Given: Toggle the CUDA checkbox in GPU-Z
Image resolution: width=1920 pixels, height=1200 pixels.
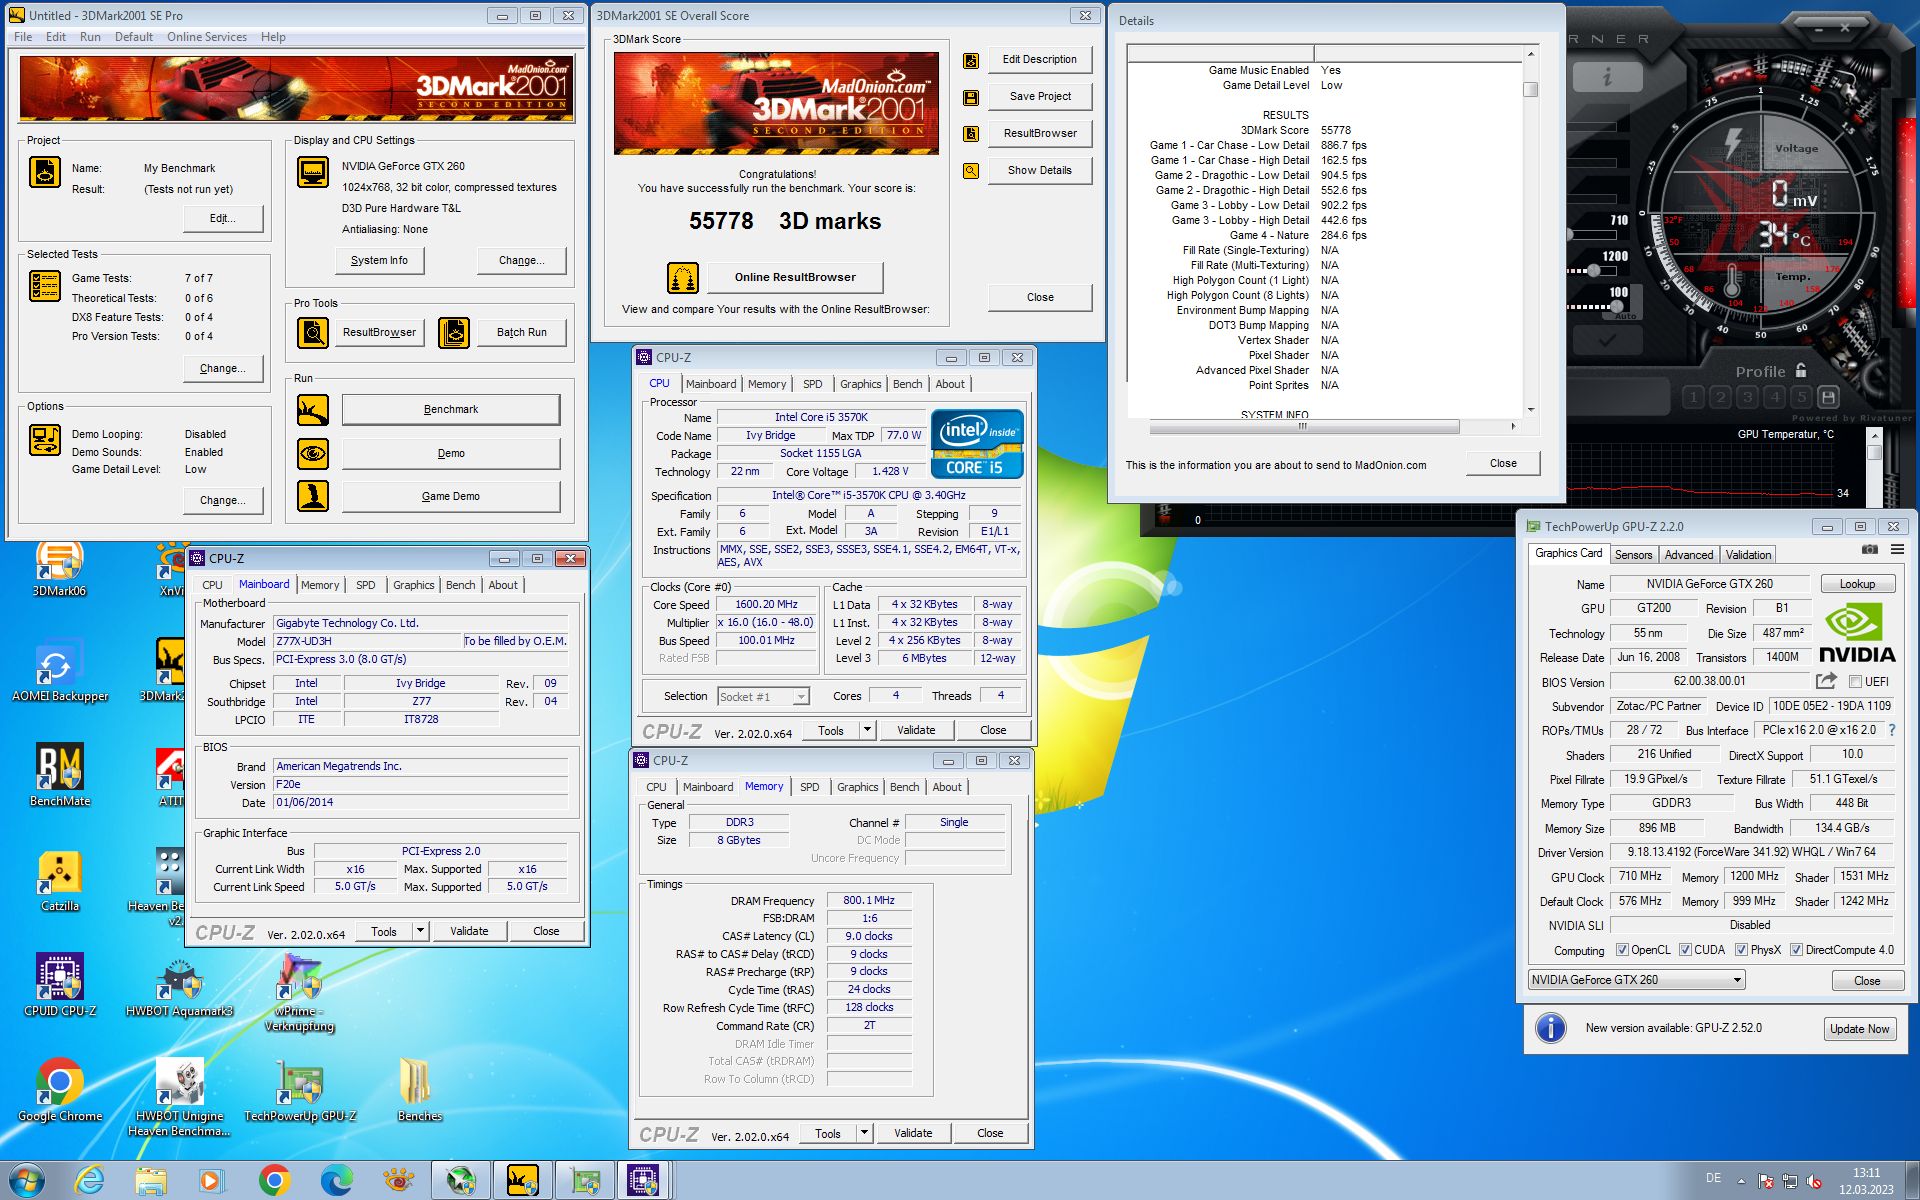Looking at the screenshot, I should [1685, 950].
